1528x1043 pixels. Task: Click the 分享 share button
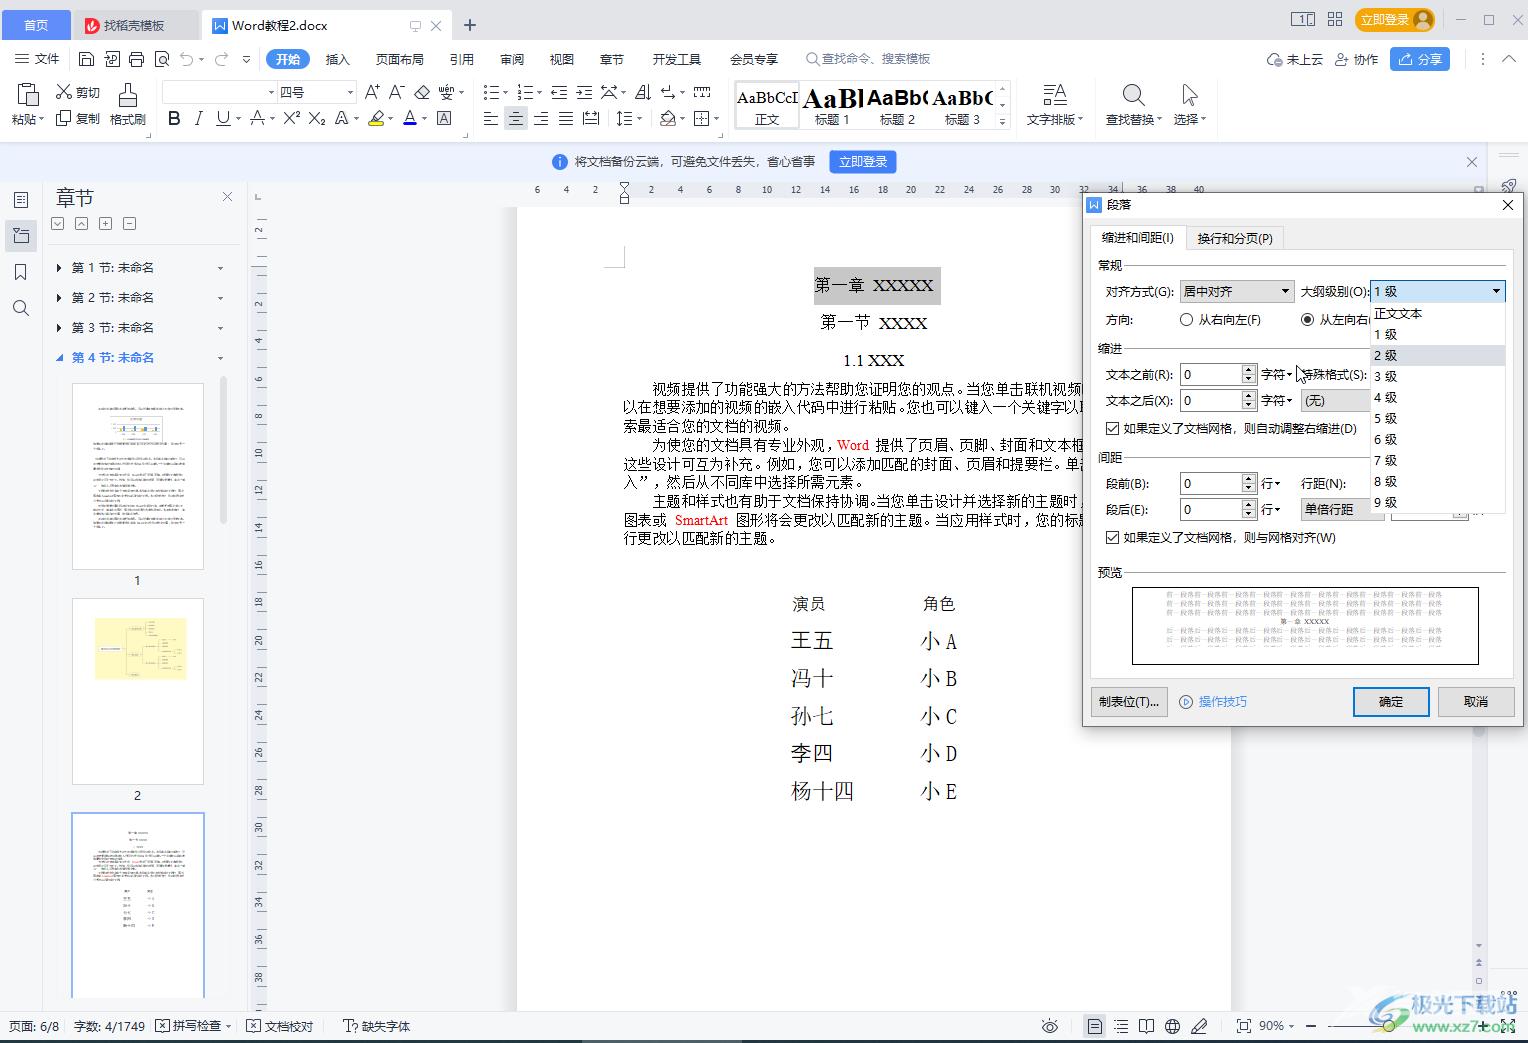[1421, 59]
